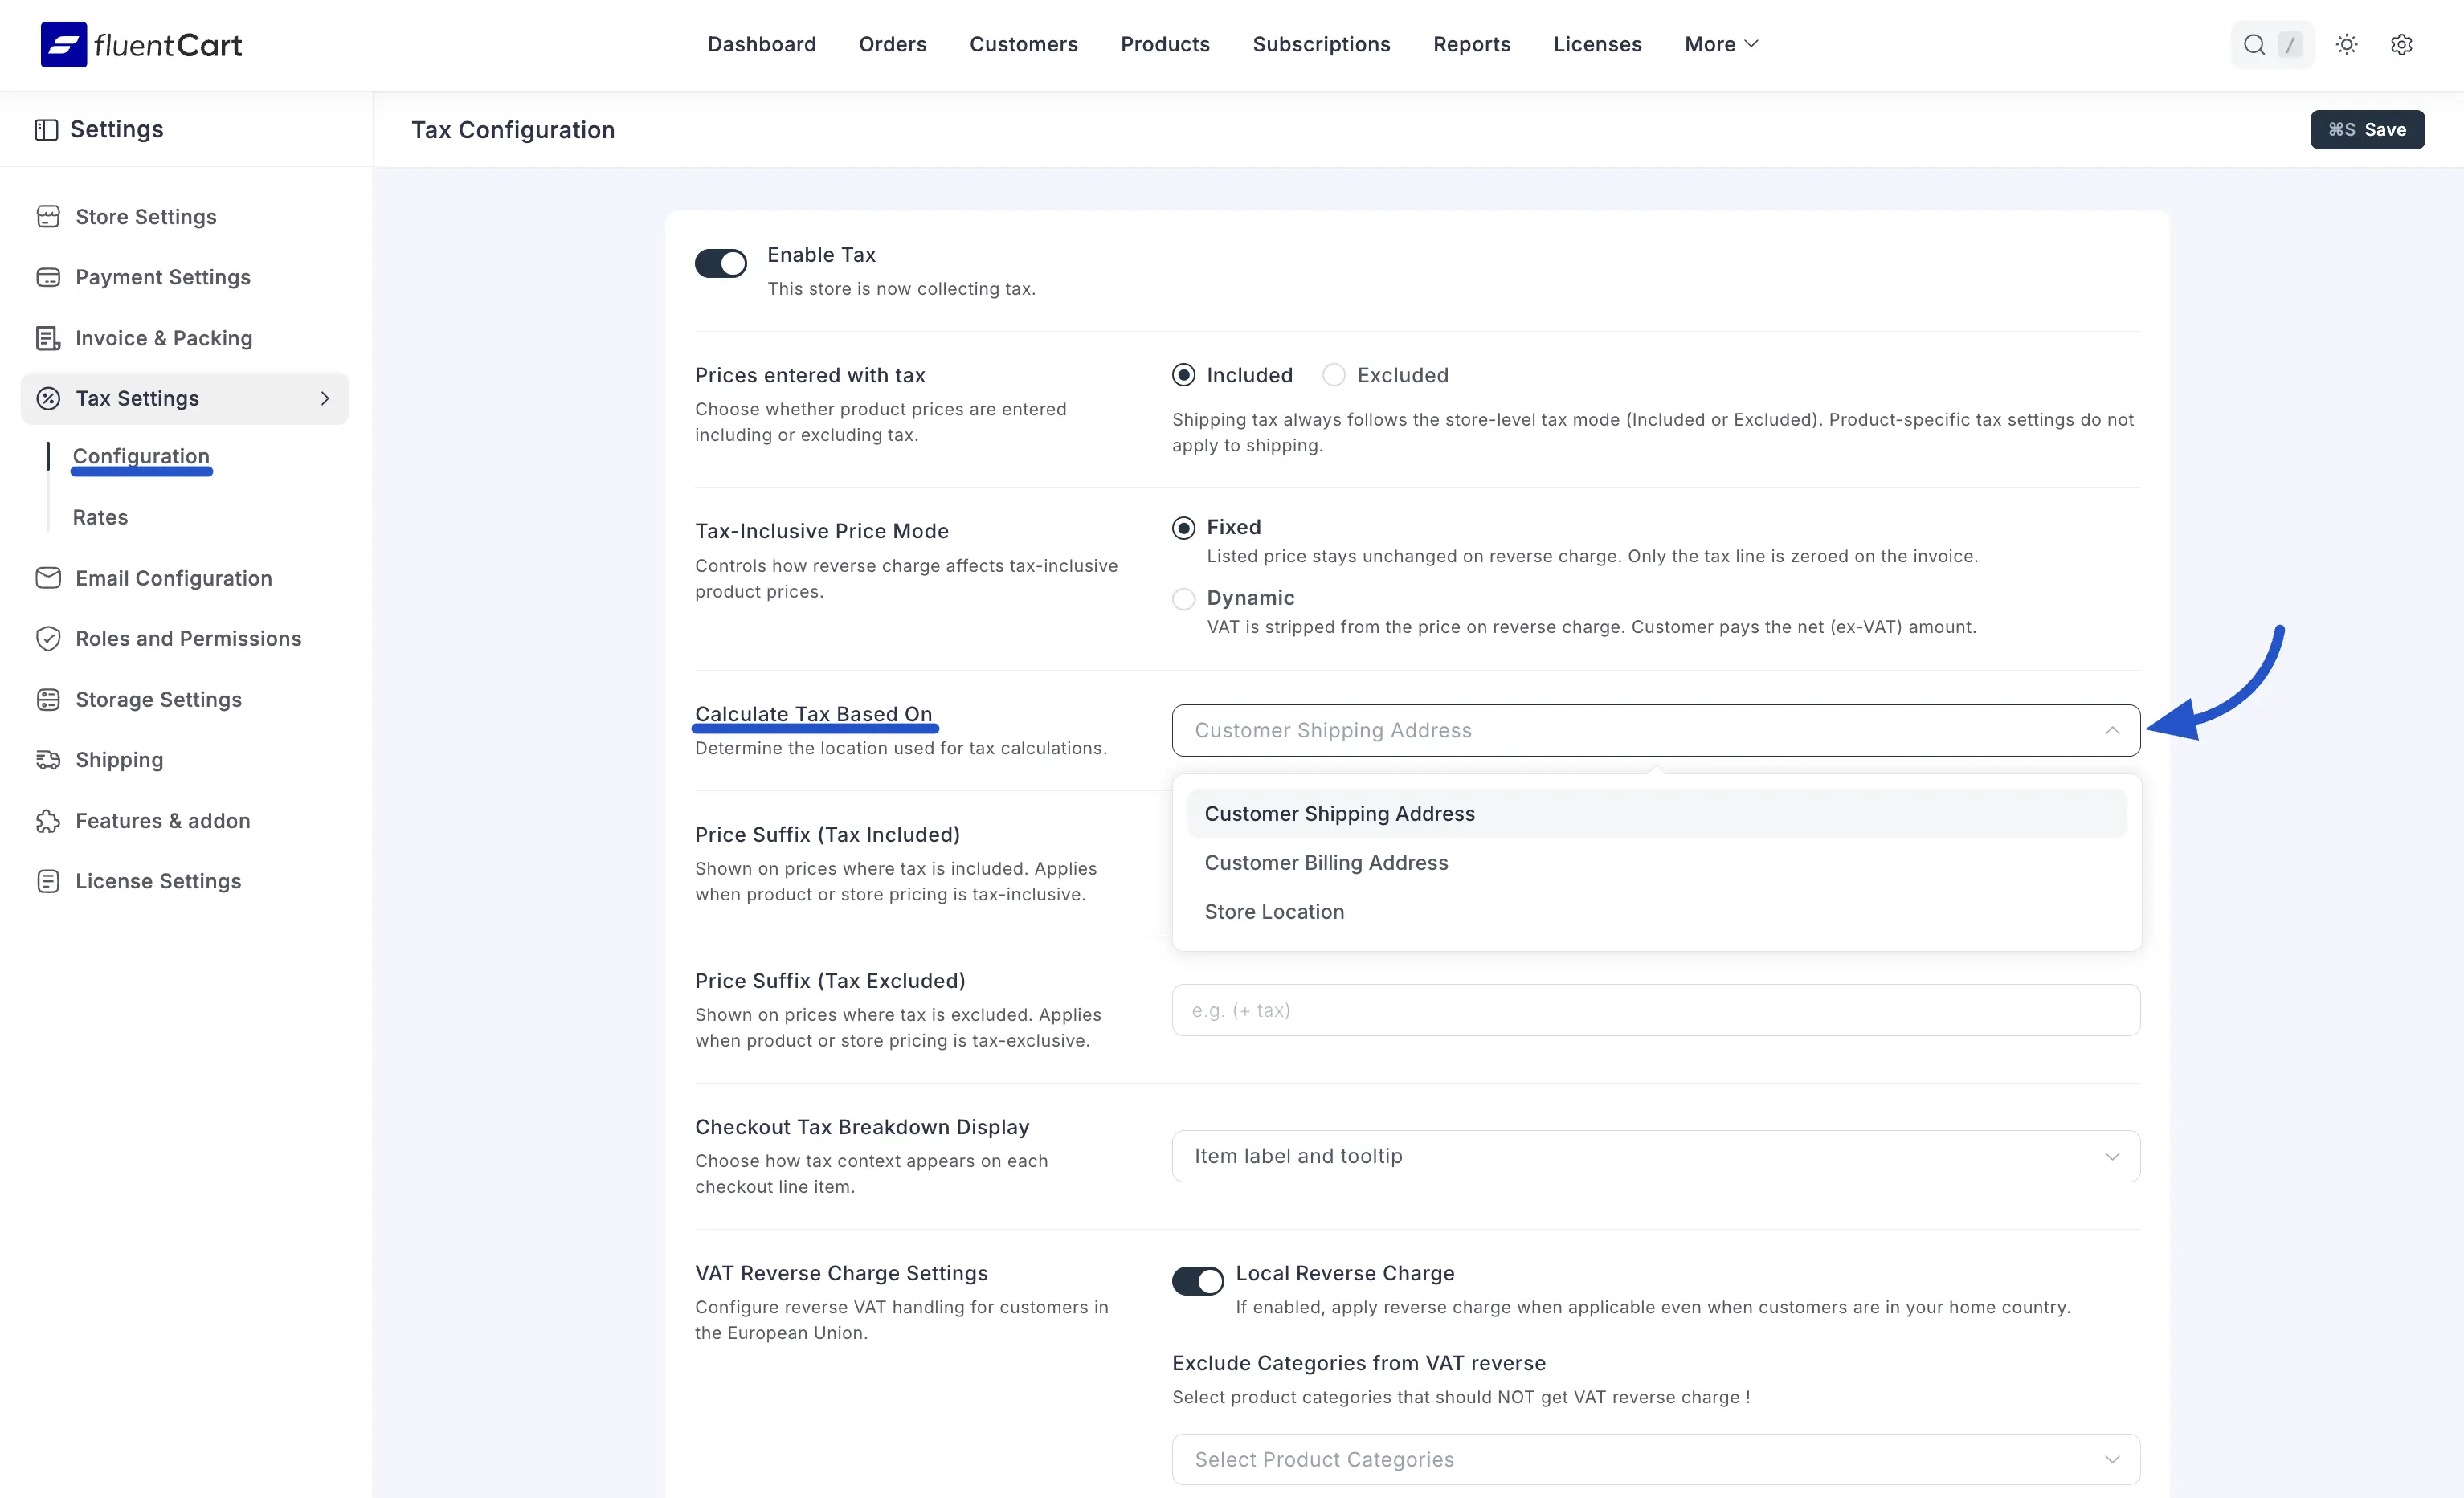Open the Checkout Tax Breakdown Display dropdown
Image resolution: width=2464 pixels, height=1498 pixels.
(x=1655, y=1156)
